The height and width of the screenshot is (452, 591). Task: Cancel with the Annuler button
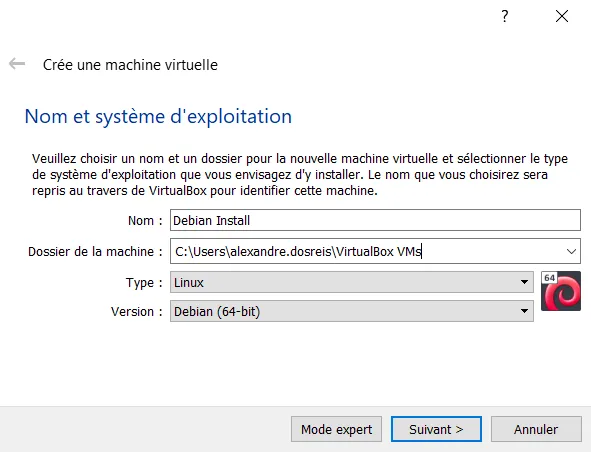(x=536, y=429)
